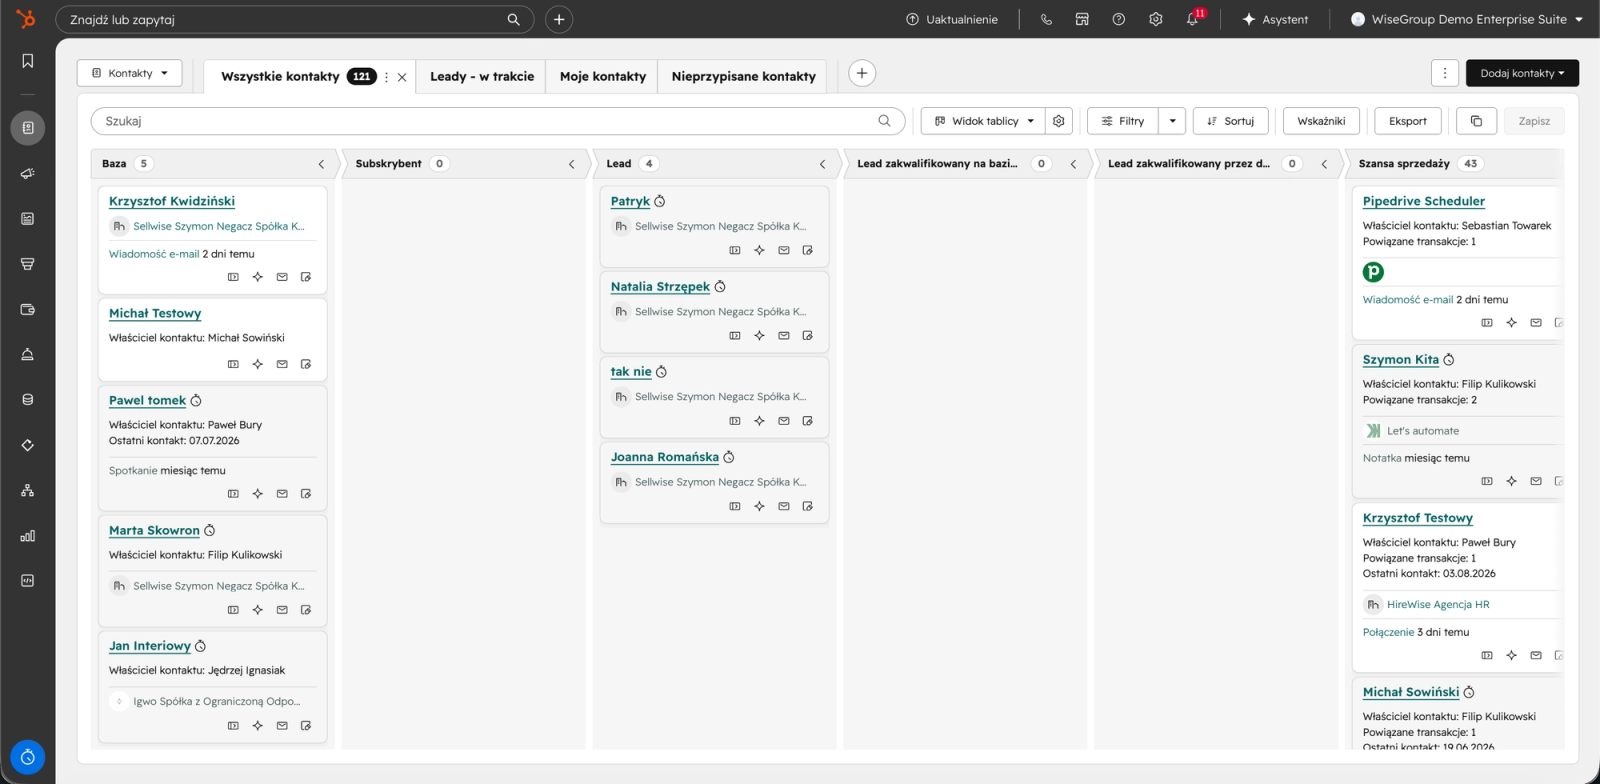Image resolution: width=1600 pixels, height=784 pixels.
Task: Collapse the Baza column
Action: pyautogui.click(x=321, y=164)
